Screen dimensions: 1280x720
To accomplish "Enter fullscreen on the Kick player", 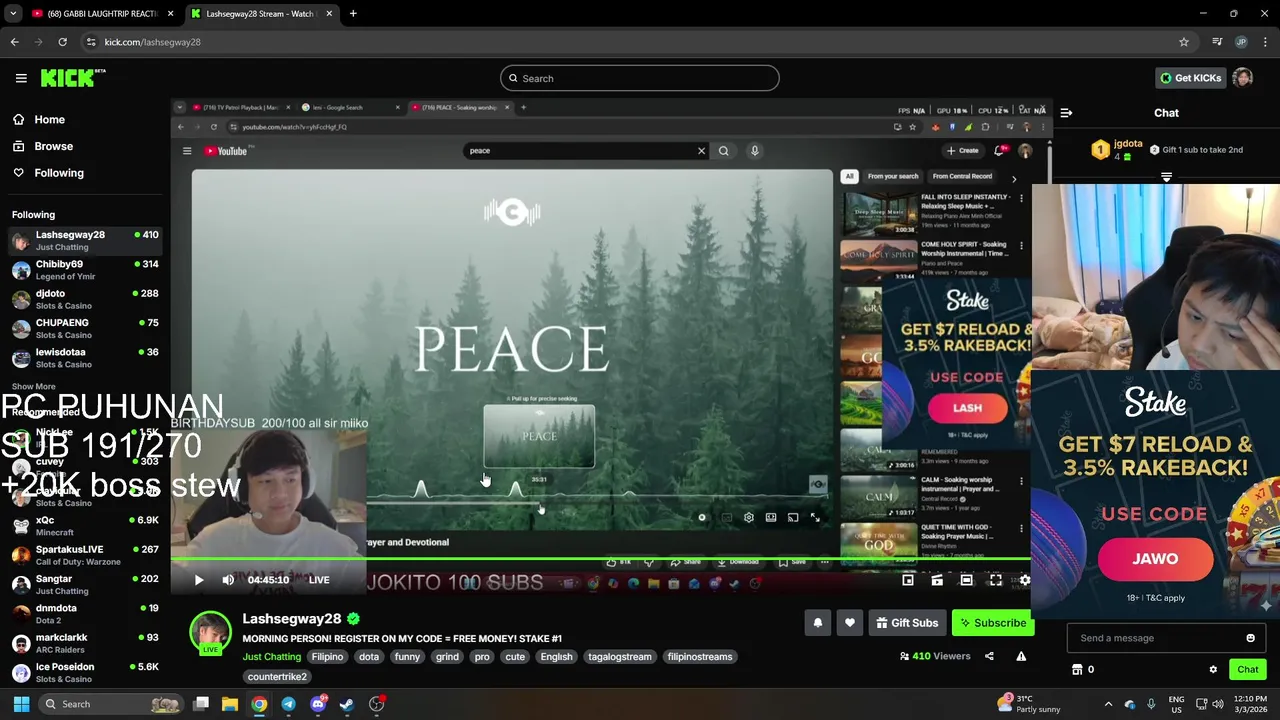I will click(996, 580).
